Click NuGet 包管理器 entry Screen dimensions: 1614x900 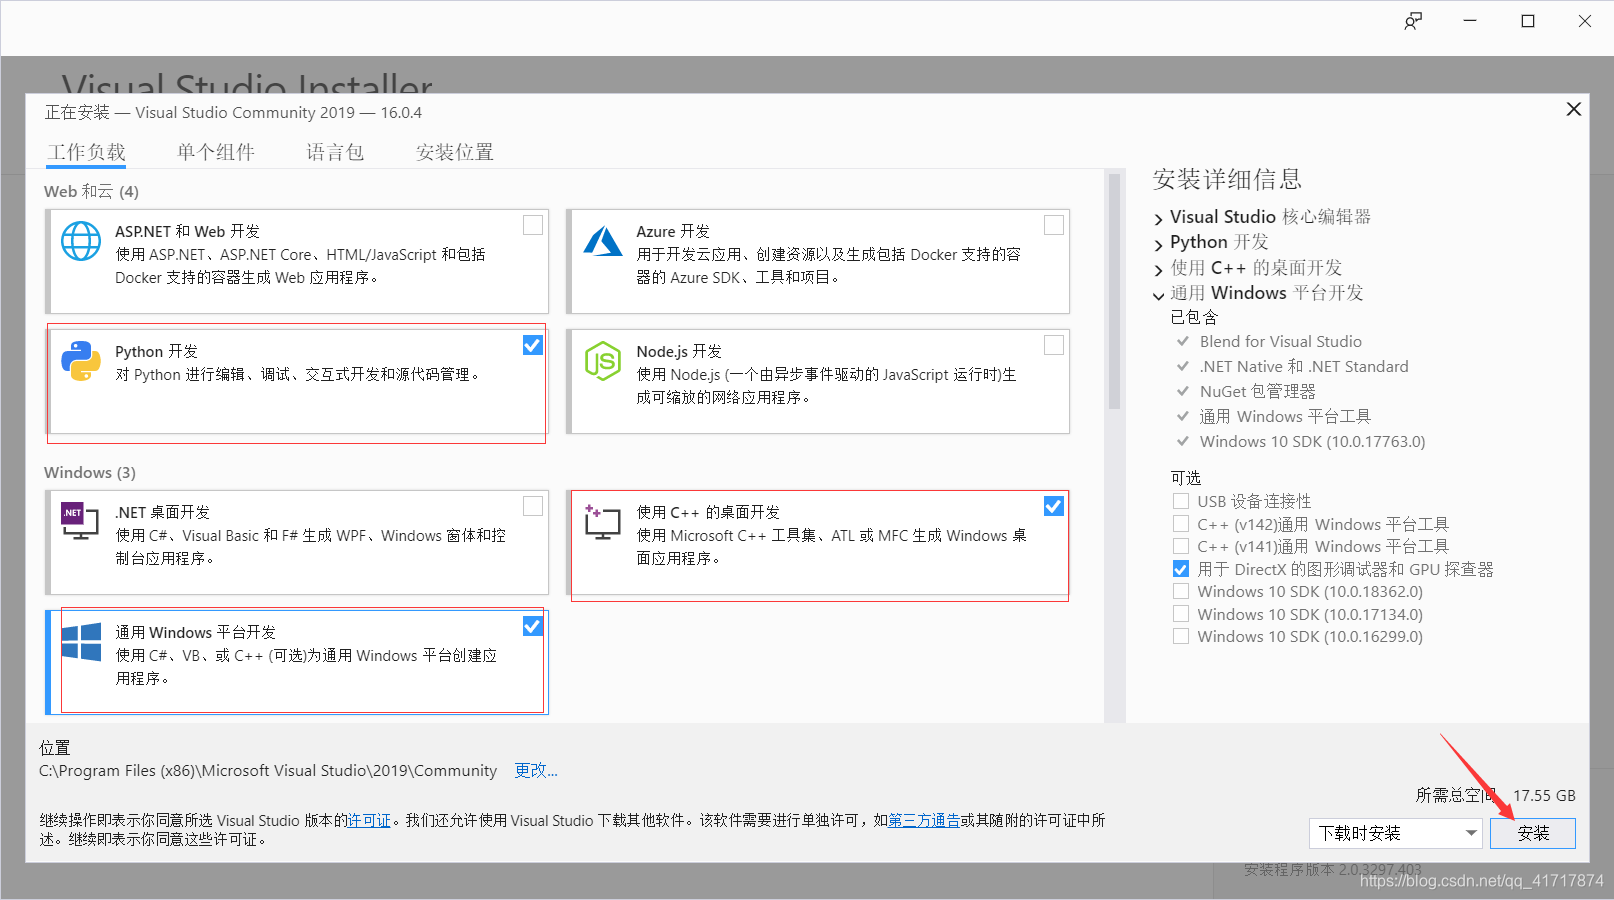pyautogui.click(x=1258, y=391)
